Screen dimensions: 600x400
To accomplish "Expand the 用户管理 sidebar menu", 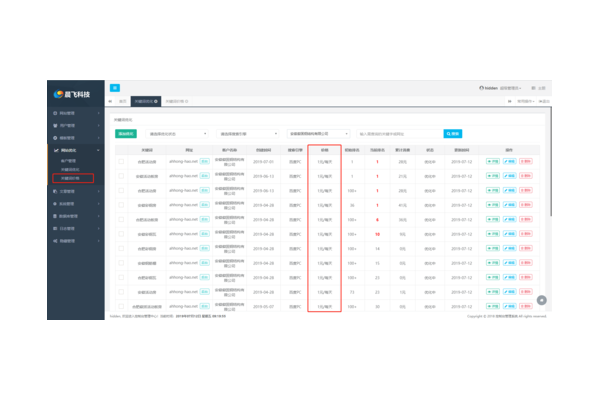I will (72, 126).
